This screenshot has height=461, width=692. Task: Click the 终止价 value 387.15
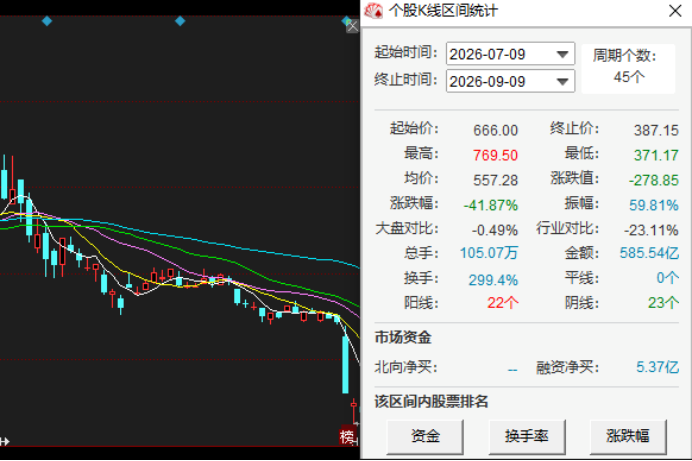pyautogui.click(x=656, y=130)
